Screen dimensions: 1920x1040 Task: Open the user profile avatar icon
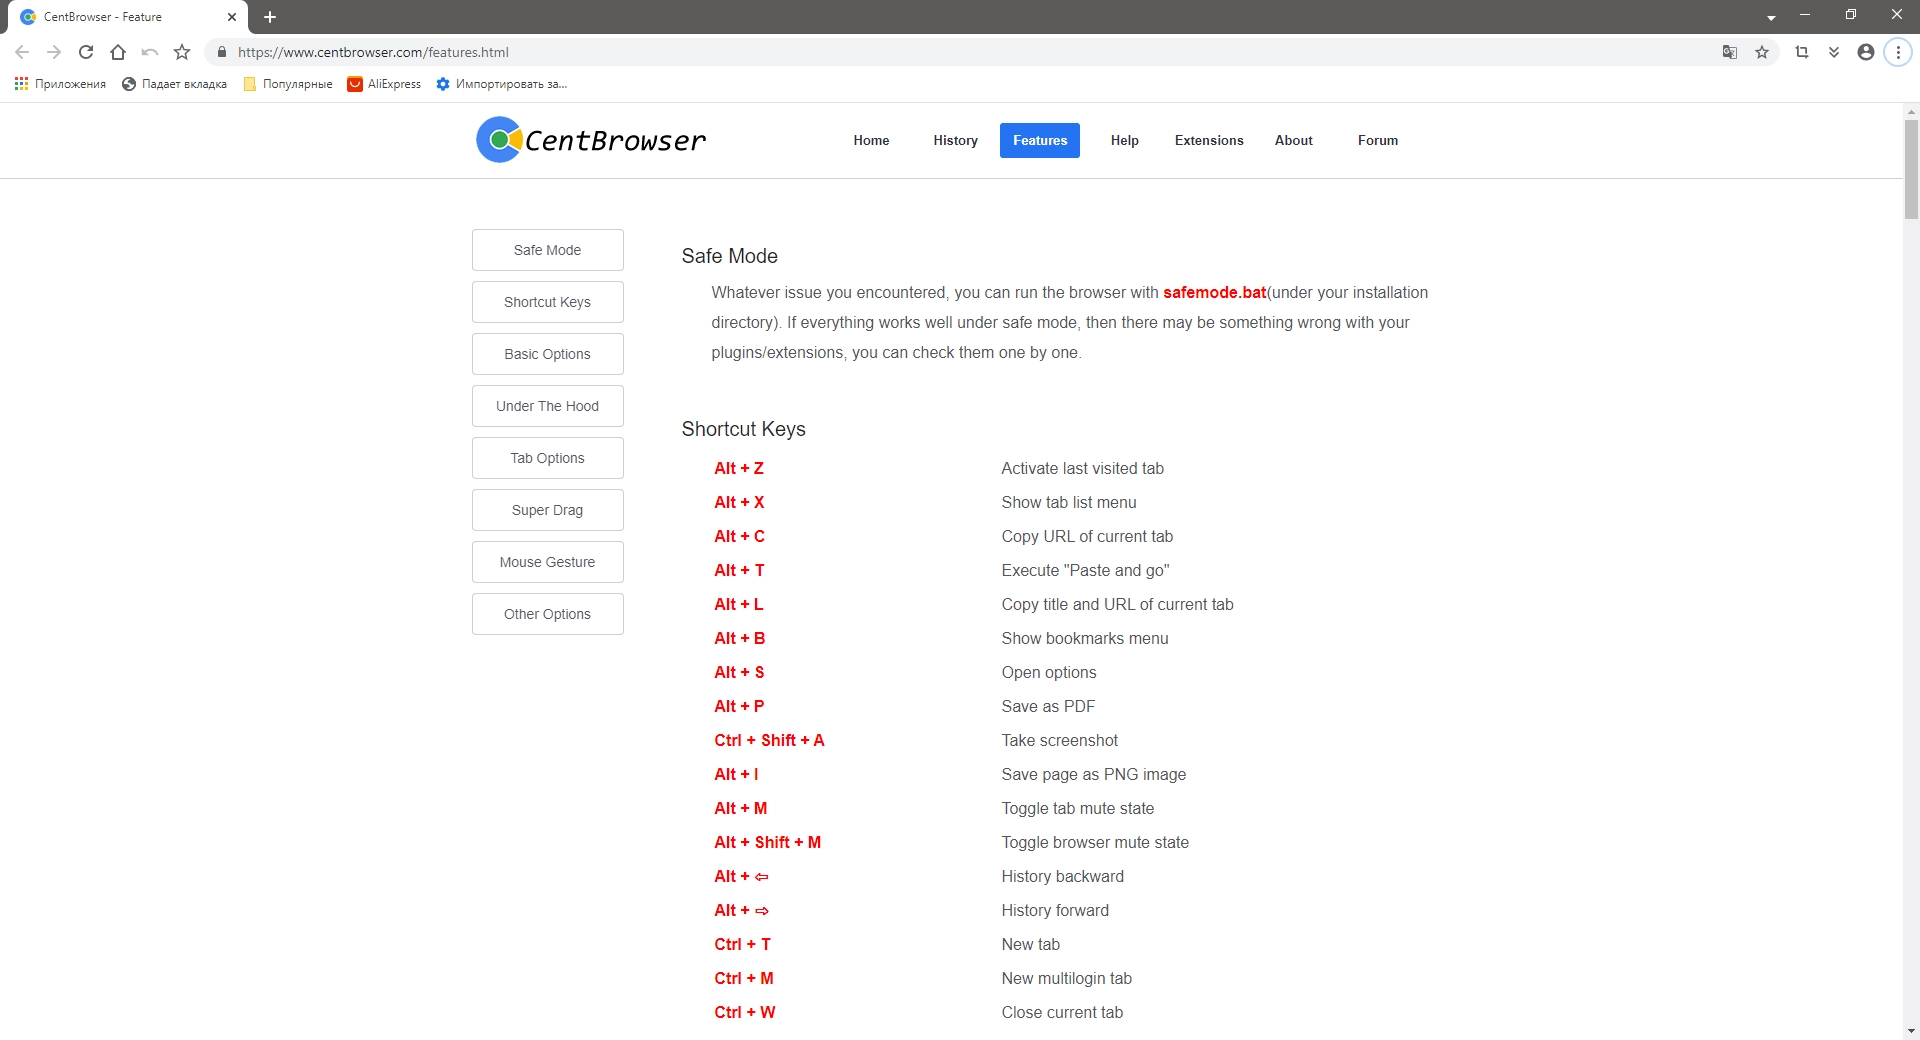pyautogui.click(x=1866, y=52)
